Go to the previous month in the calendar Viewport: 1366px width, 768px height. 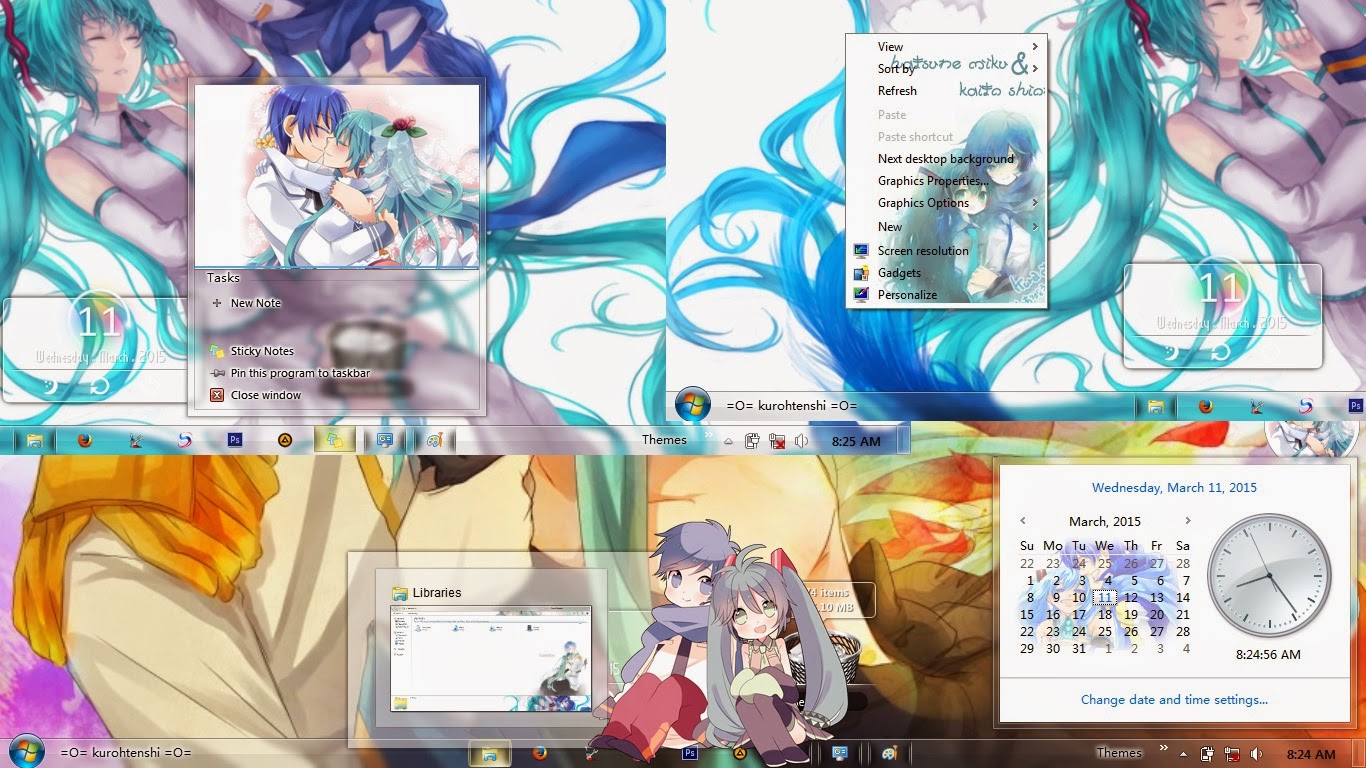pos(1023,521)
